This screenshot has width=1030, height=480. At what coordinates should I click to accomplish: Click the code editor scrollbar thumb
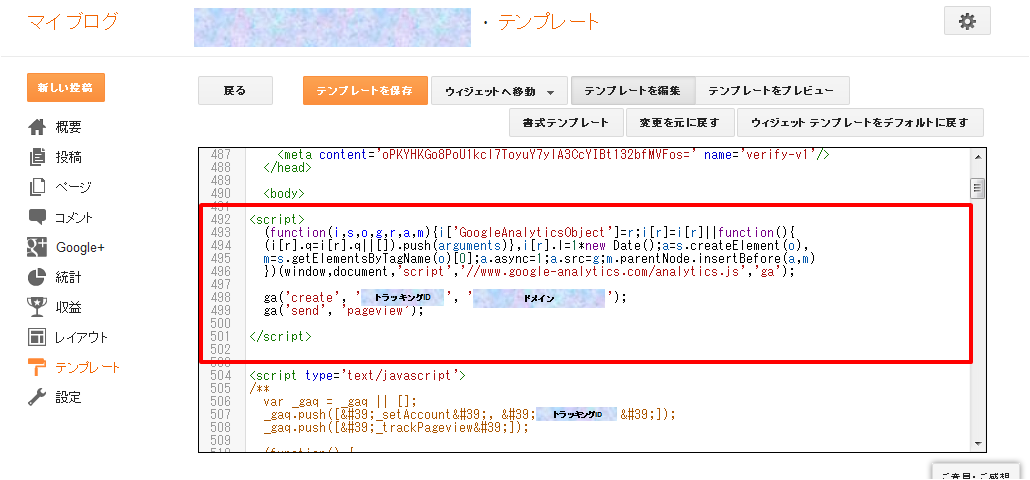tap(978, 188)
